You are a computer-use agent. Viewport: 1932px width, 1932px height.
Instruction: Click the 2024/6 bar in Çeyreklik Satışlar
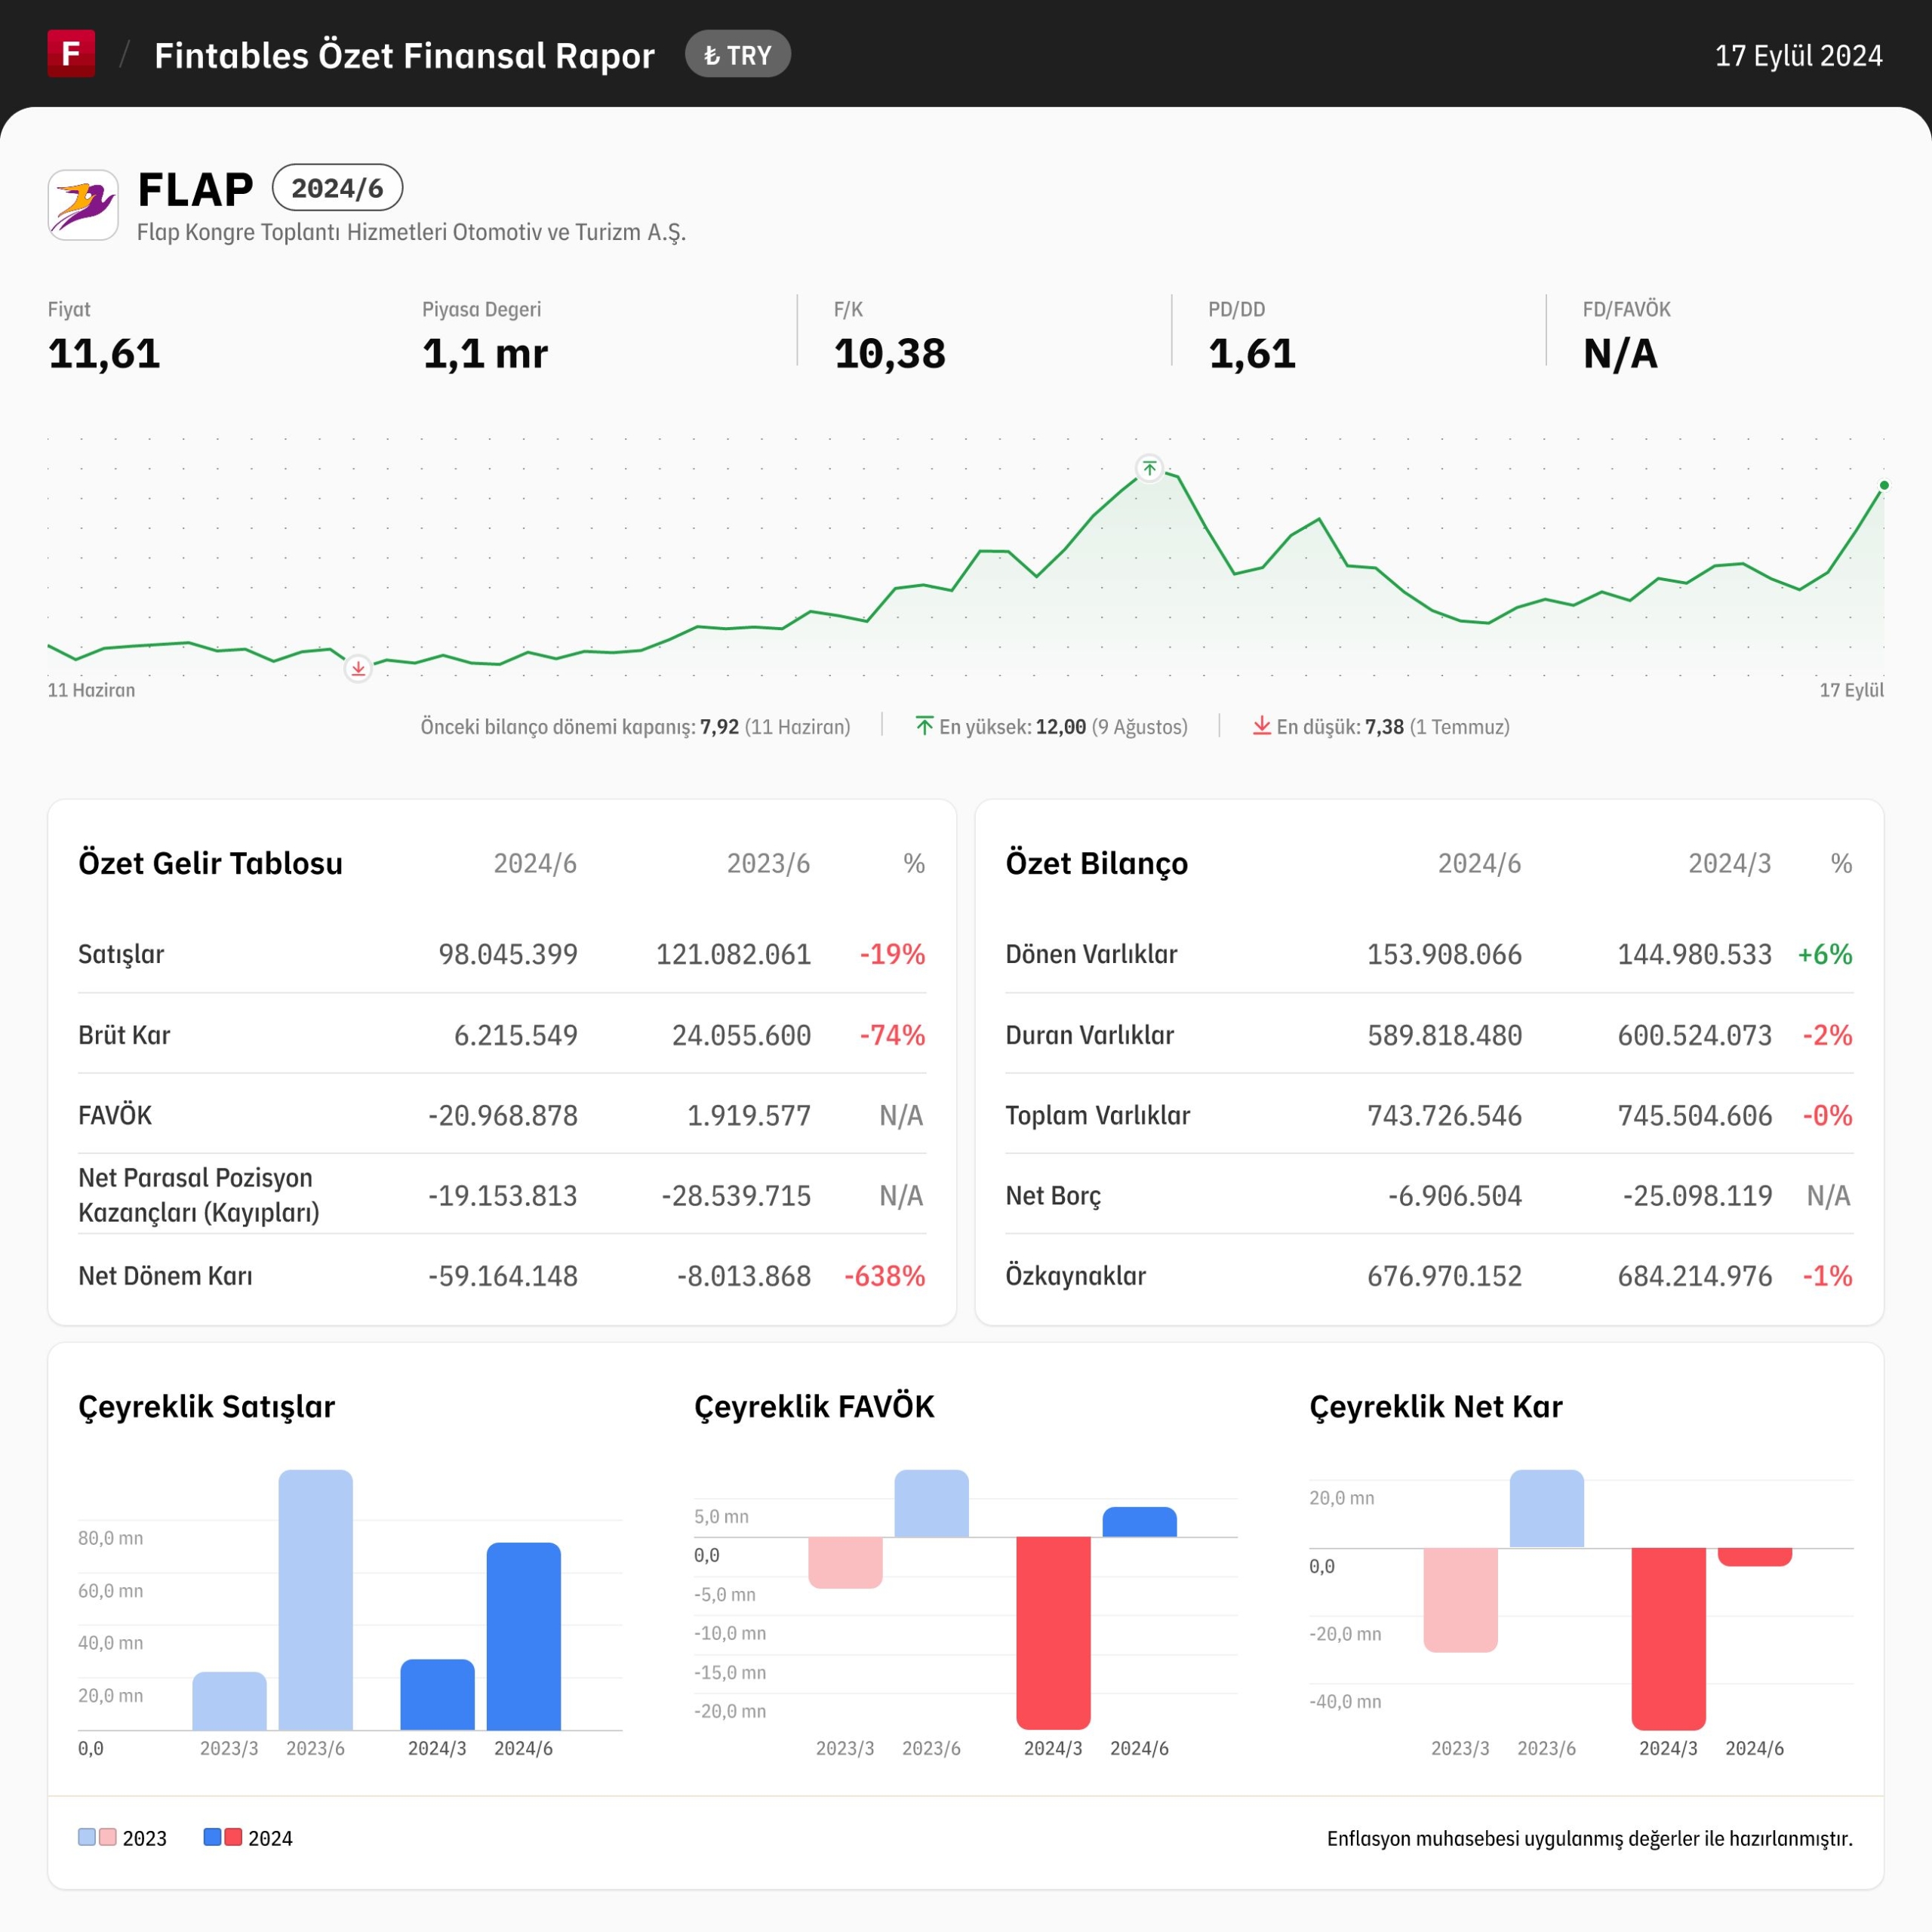point(524,1636)
